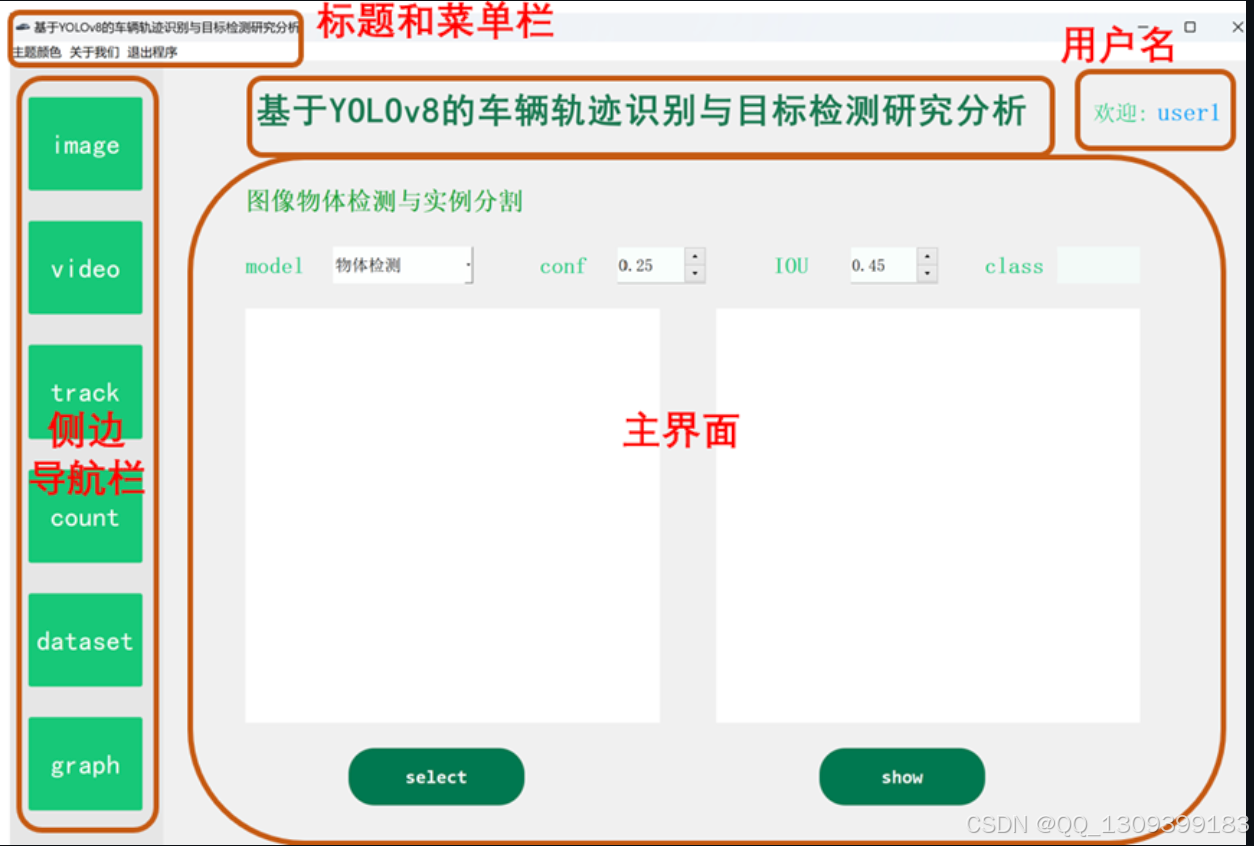Image resolution: width=1254 pixels, height=846 pixels.
Task: Open the 主题颜色 menu
Action: pos(37,52)
